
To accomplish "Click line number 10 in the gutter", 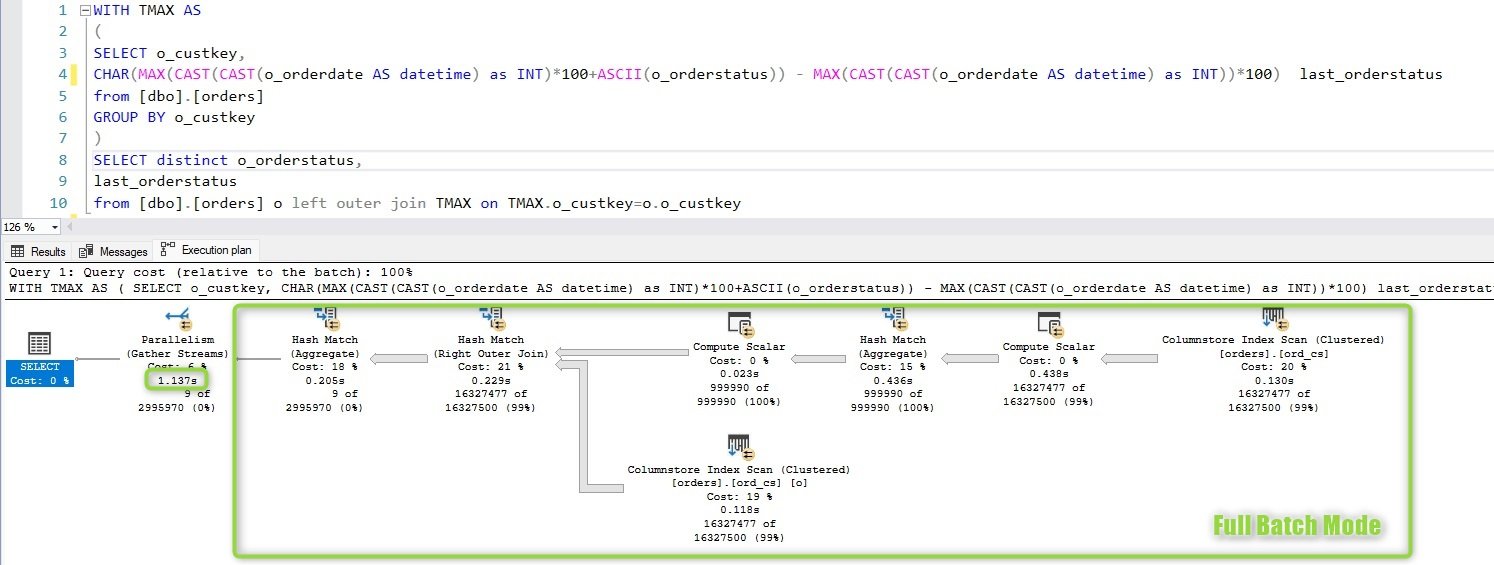I will (58, 204).
